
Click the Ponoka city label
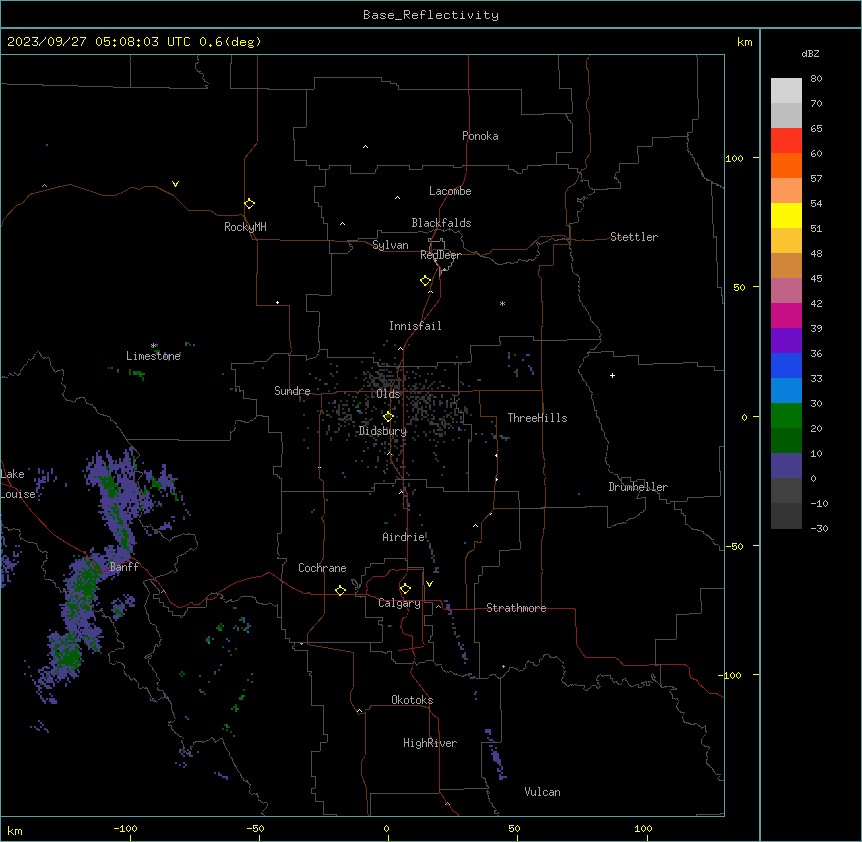(x=480, y=136)
